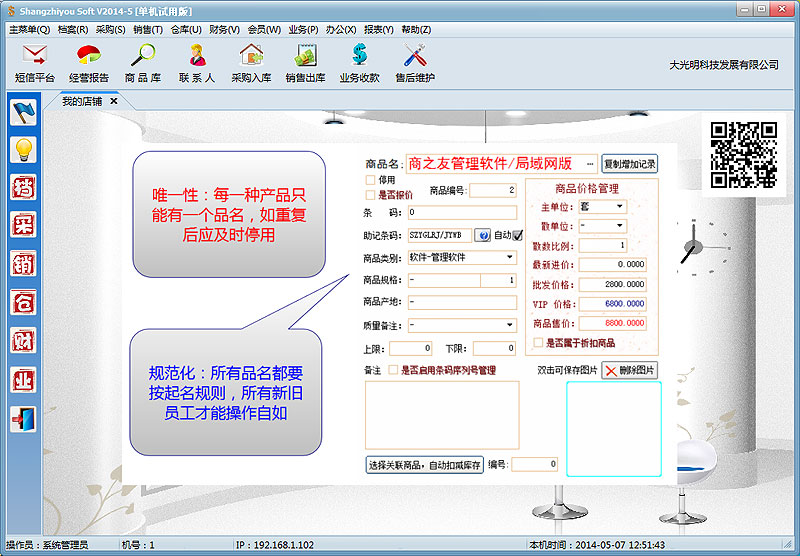Click the IP：192.168.1.102 status bar text
The image size is (800, 556).
tap(274, 545)
